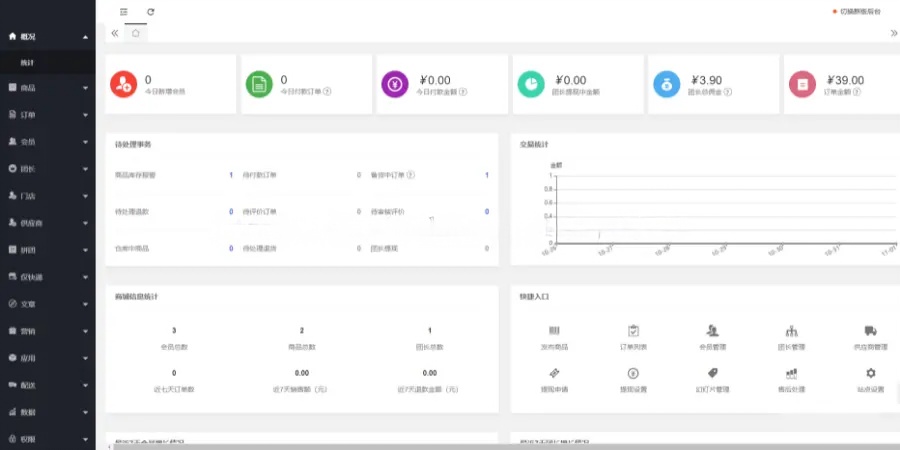Viewport: 900px width, 450px height.
Task: Switch to the home tab
Action: click(x=136, y=33)
